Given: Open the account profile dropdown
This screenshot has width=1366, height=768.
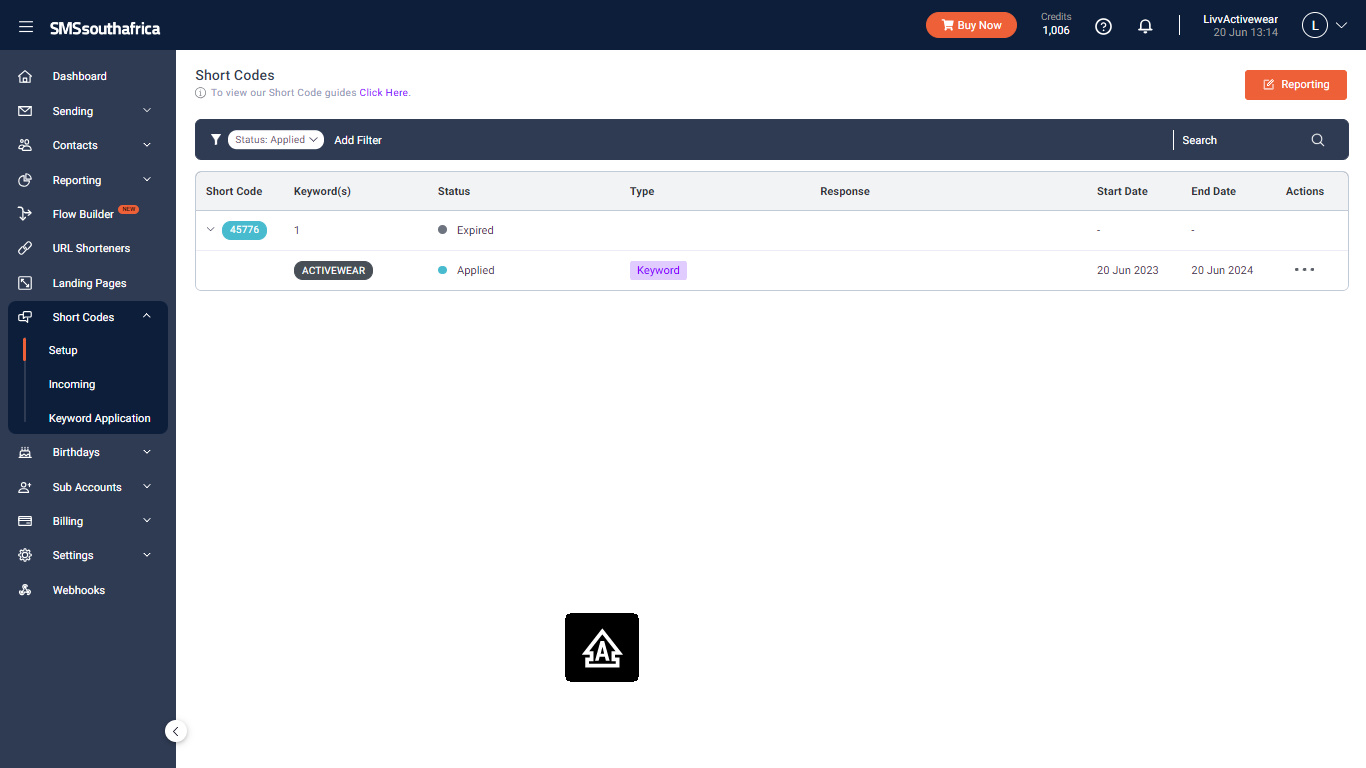Looking at the screenshot, I should click(1325, 26).
